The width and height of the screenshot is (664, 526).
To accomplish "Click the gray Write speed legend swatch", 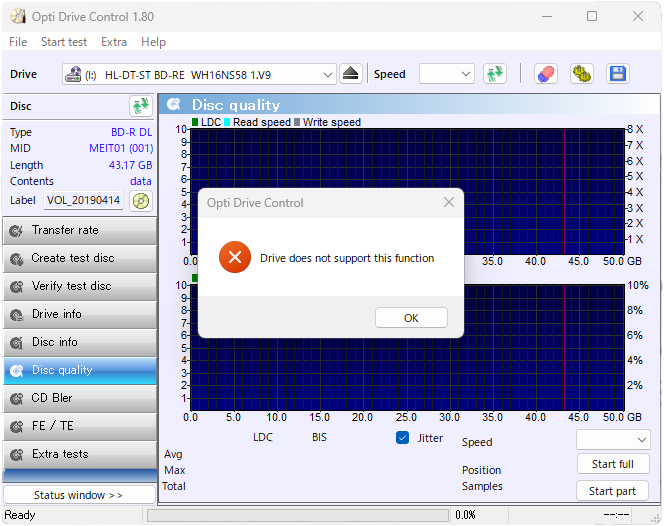I will coord(297,122).
